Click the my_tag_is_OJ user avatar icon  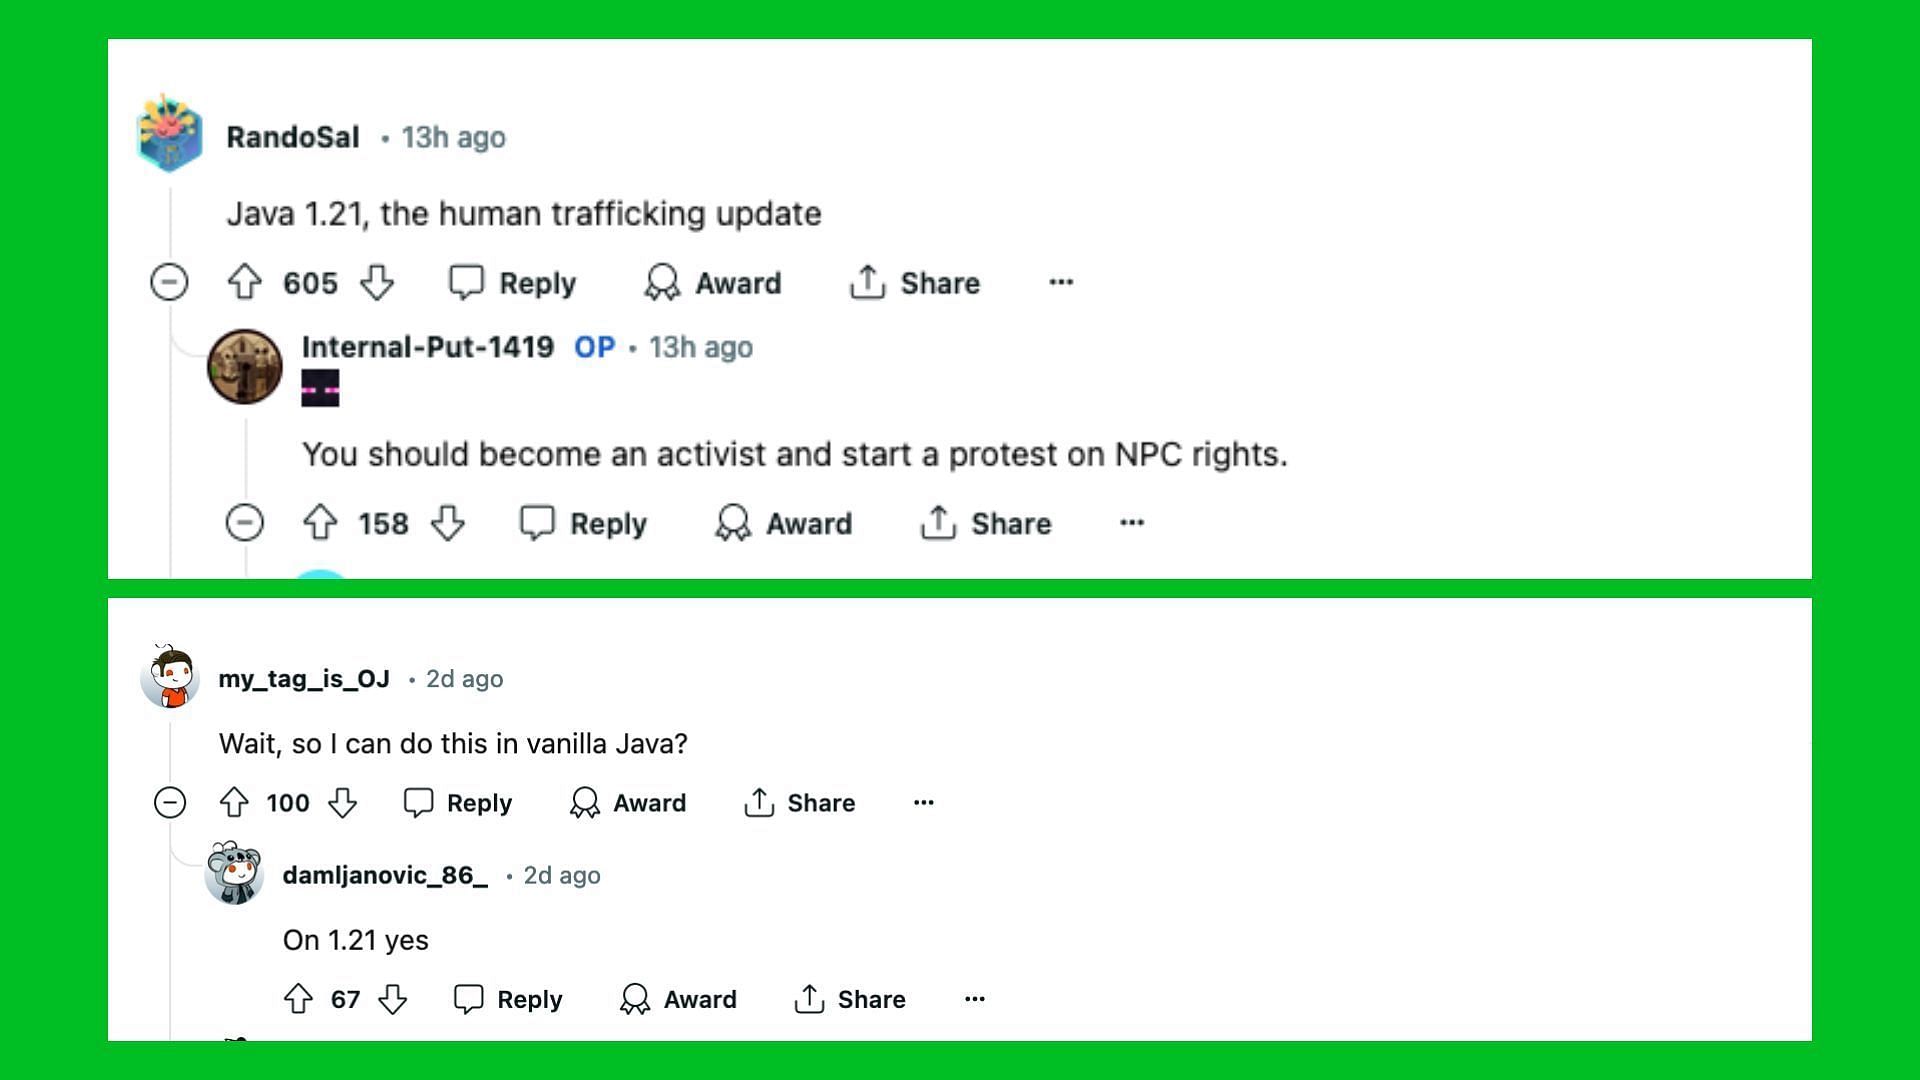[169, 678]
